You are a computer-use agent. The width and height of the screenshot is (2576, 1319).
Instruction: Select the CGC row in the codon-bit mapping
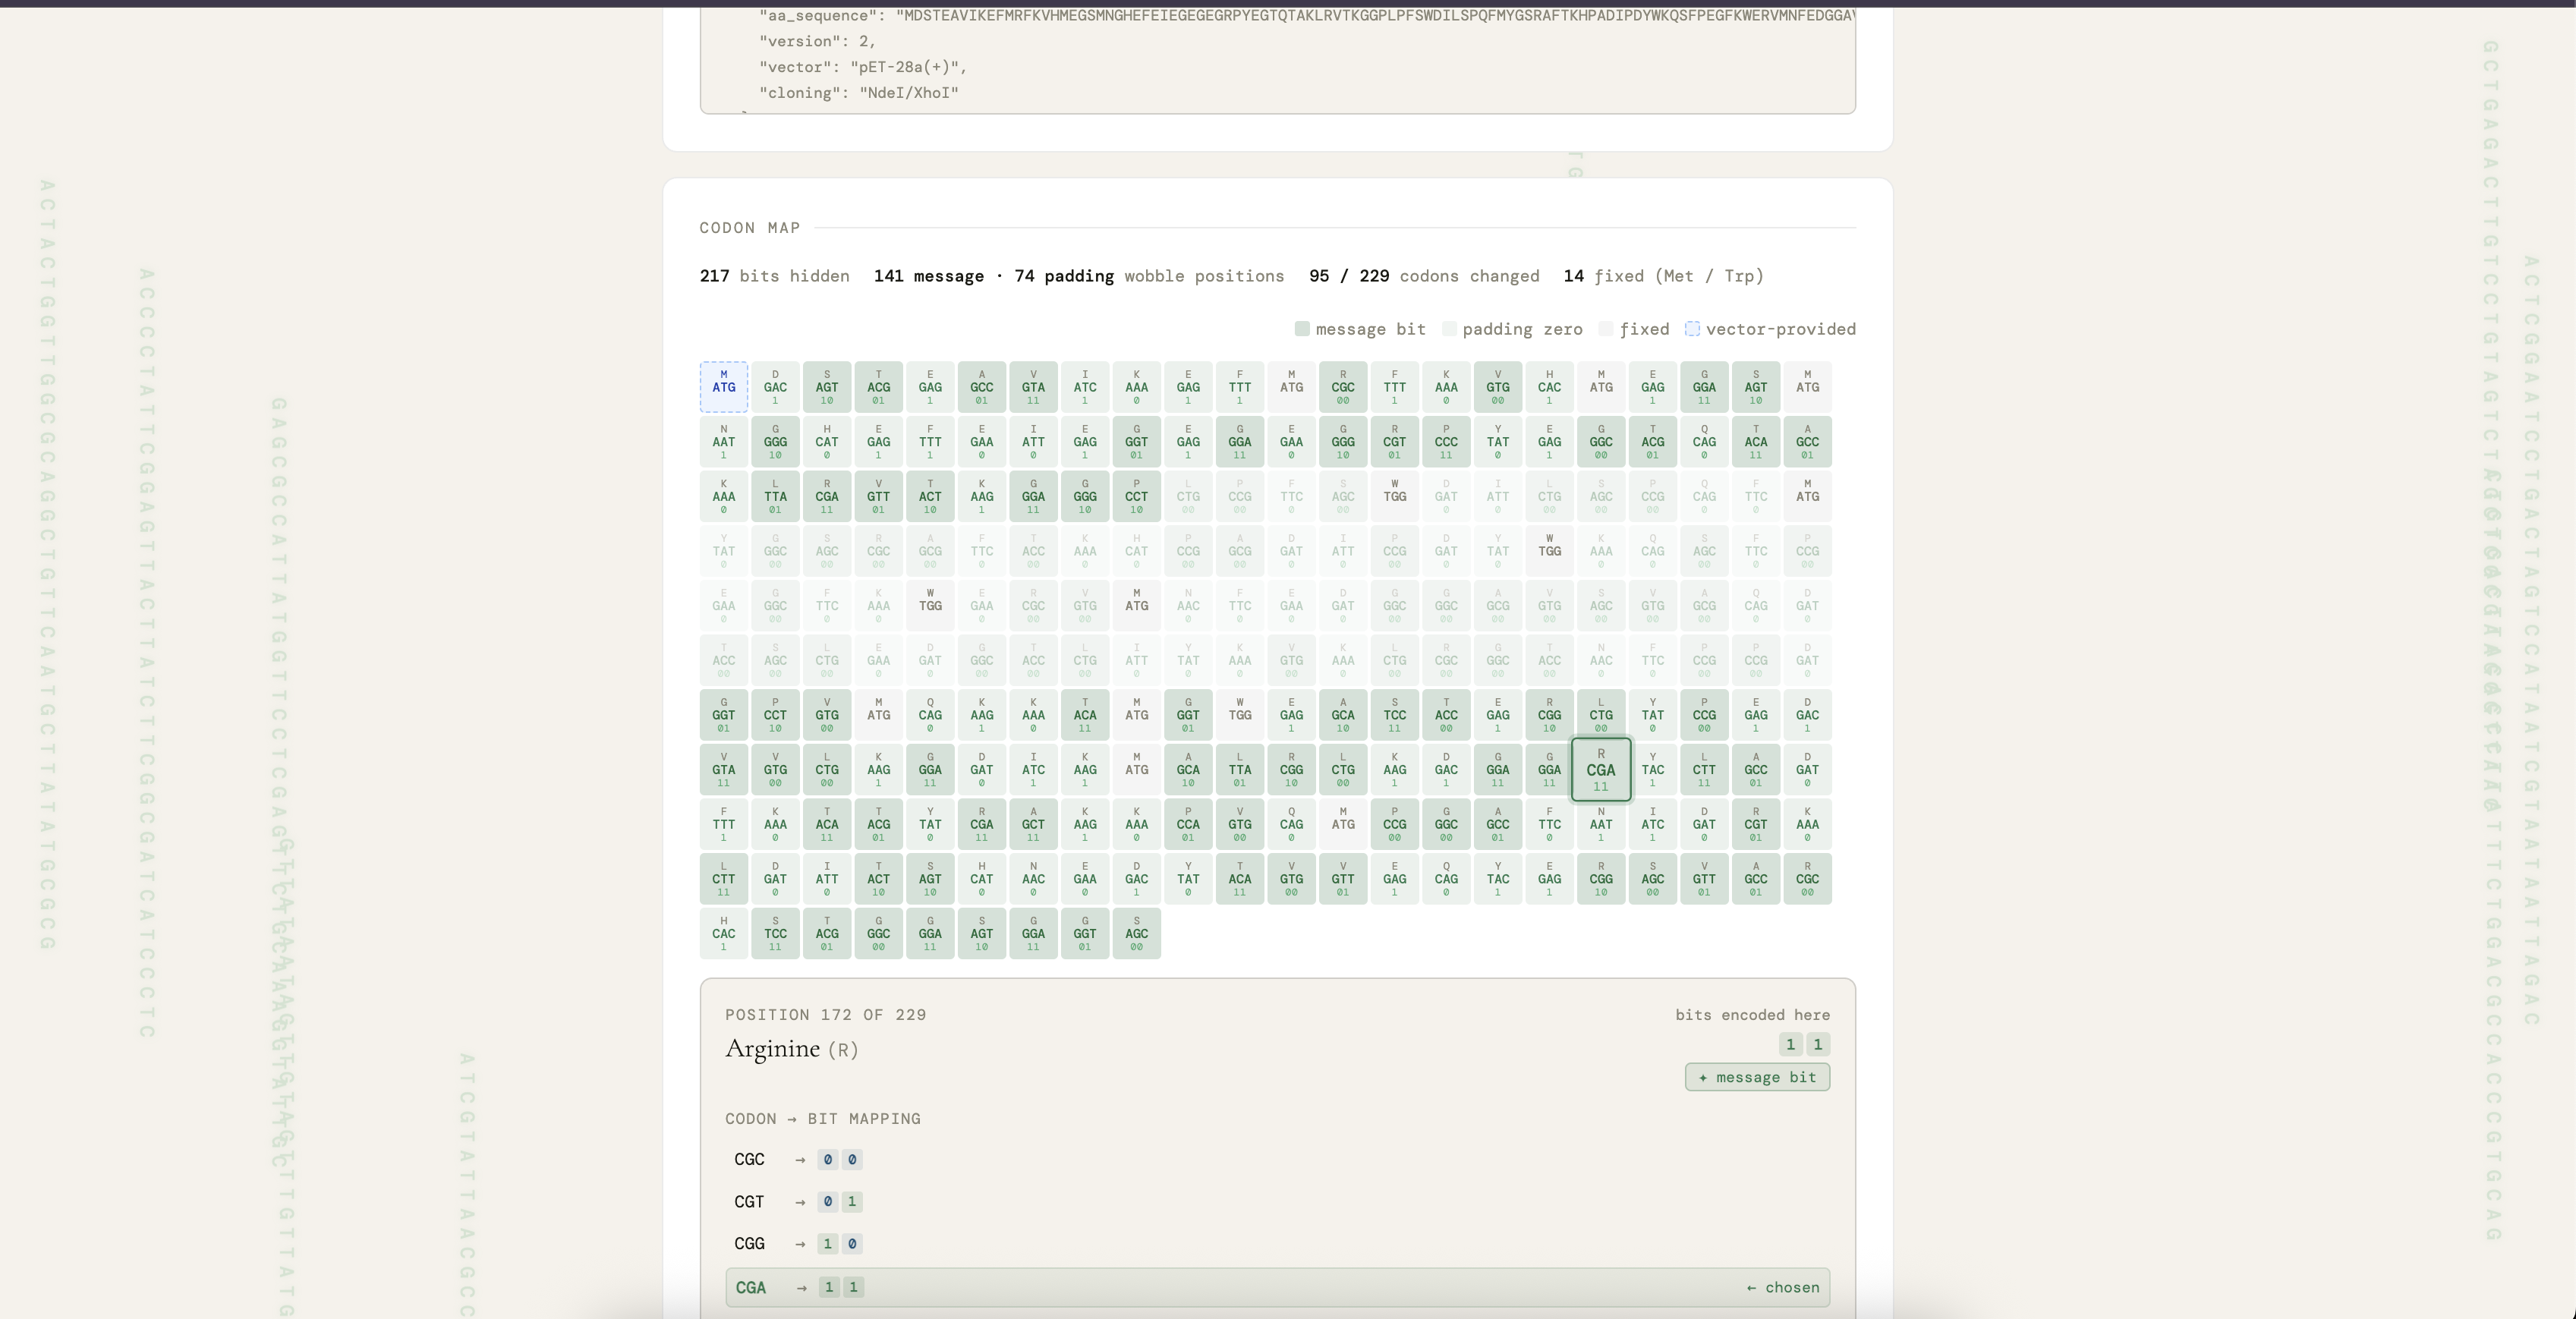[1277, 1160]
